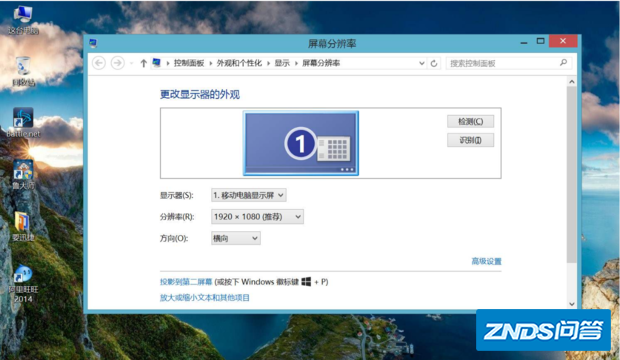This screenshot has height=360, width=620.
Task: Click the 识别(I) identify button
Action: [471, 140]
